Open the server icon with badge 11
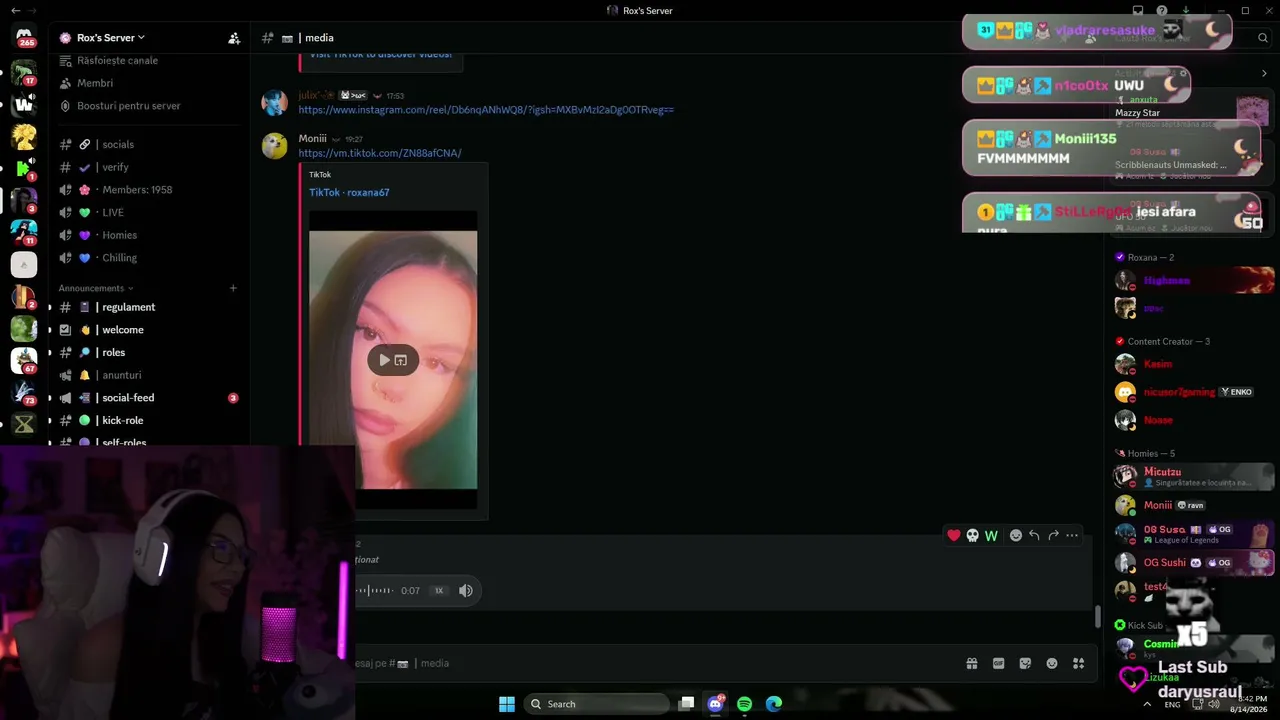This screenshot has height=720, width=1280. pos(24,231)
